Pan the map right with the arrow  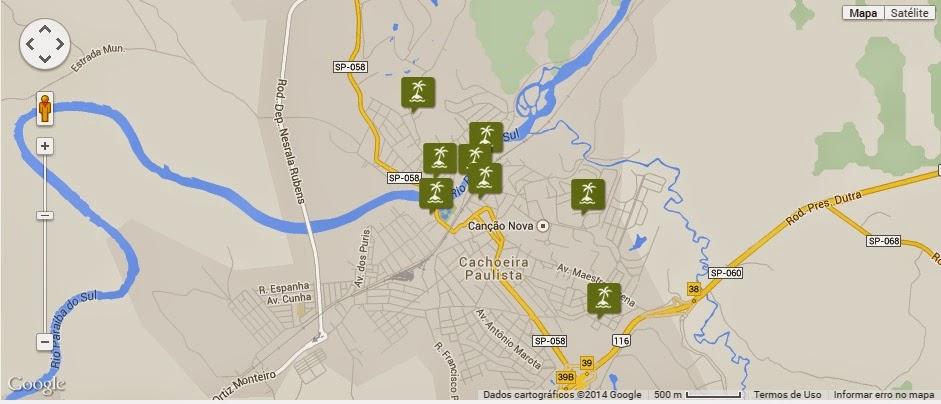61,44
